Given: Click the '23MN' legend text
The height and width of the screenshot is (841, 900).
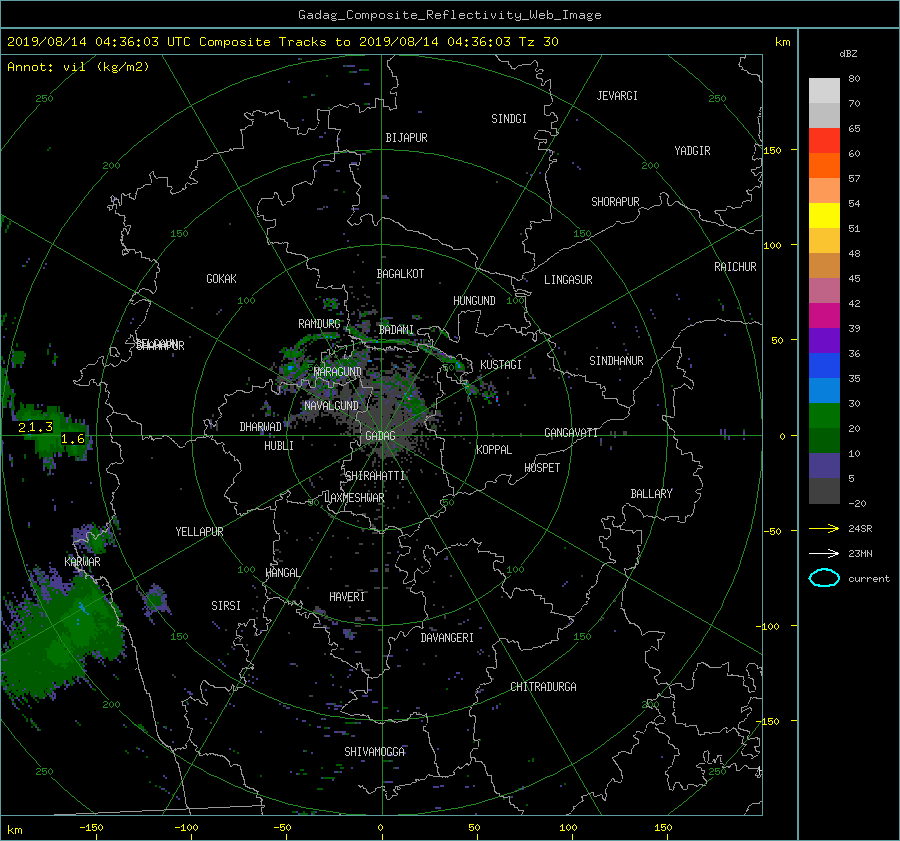Looking at the screenshot, I should coord(860,554).
